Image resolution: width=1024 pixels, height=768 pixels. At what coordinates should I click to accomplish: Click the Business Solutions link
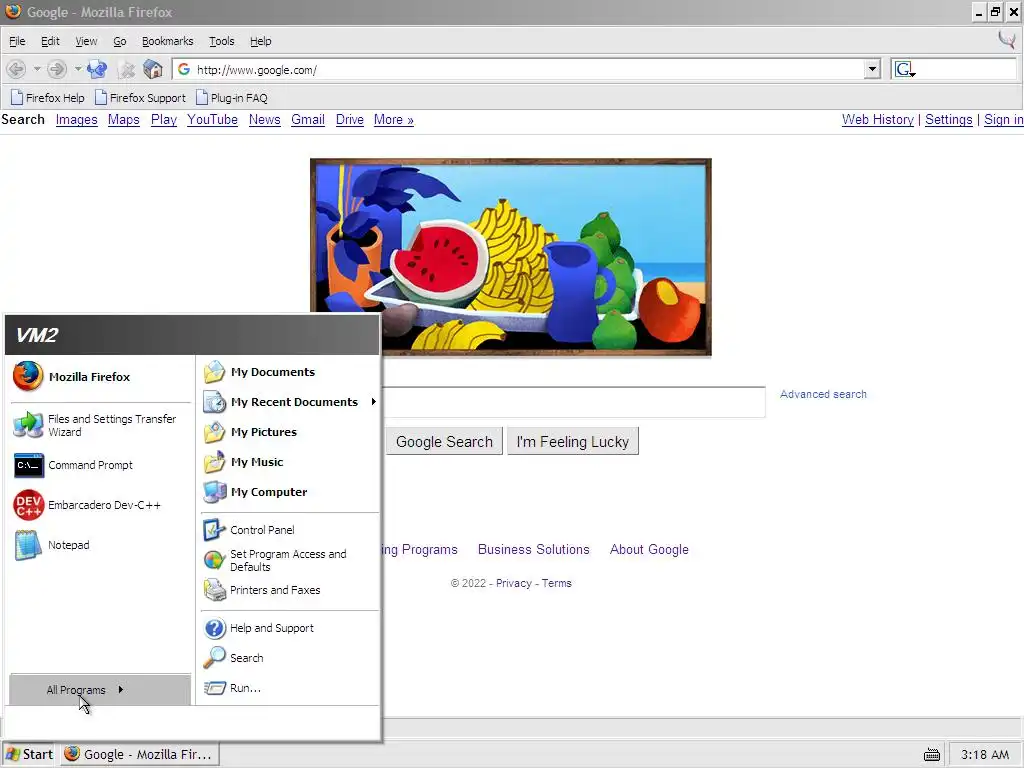coord(534,549)
